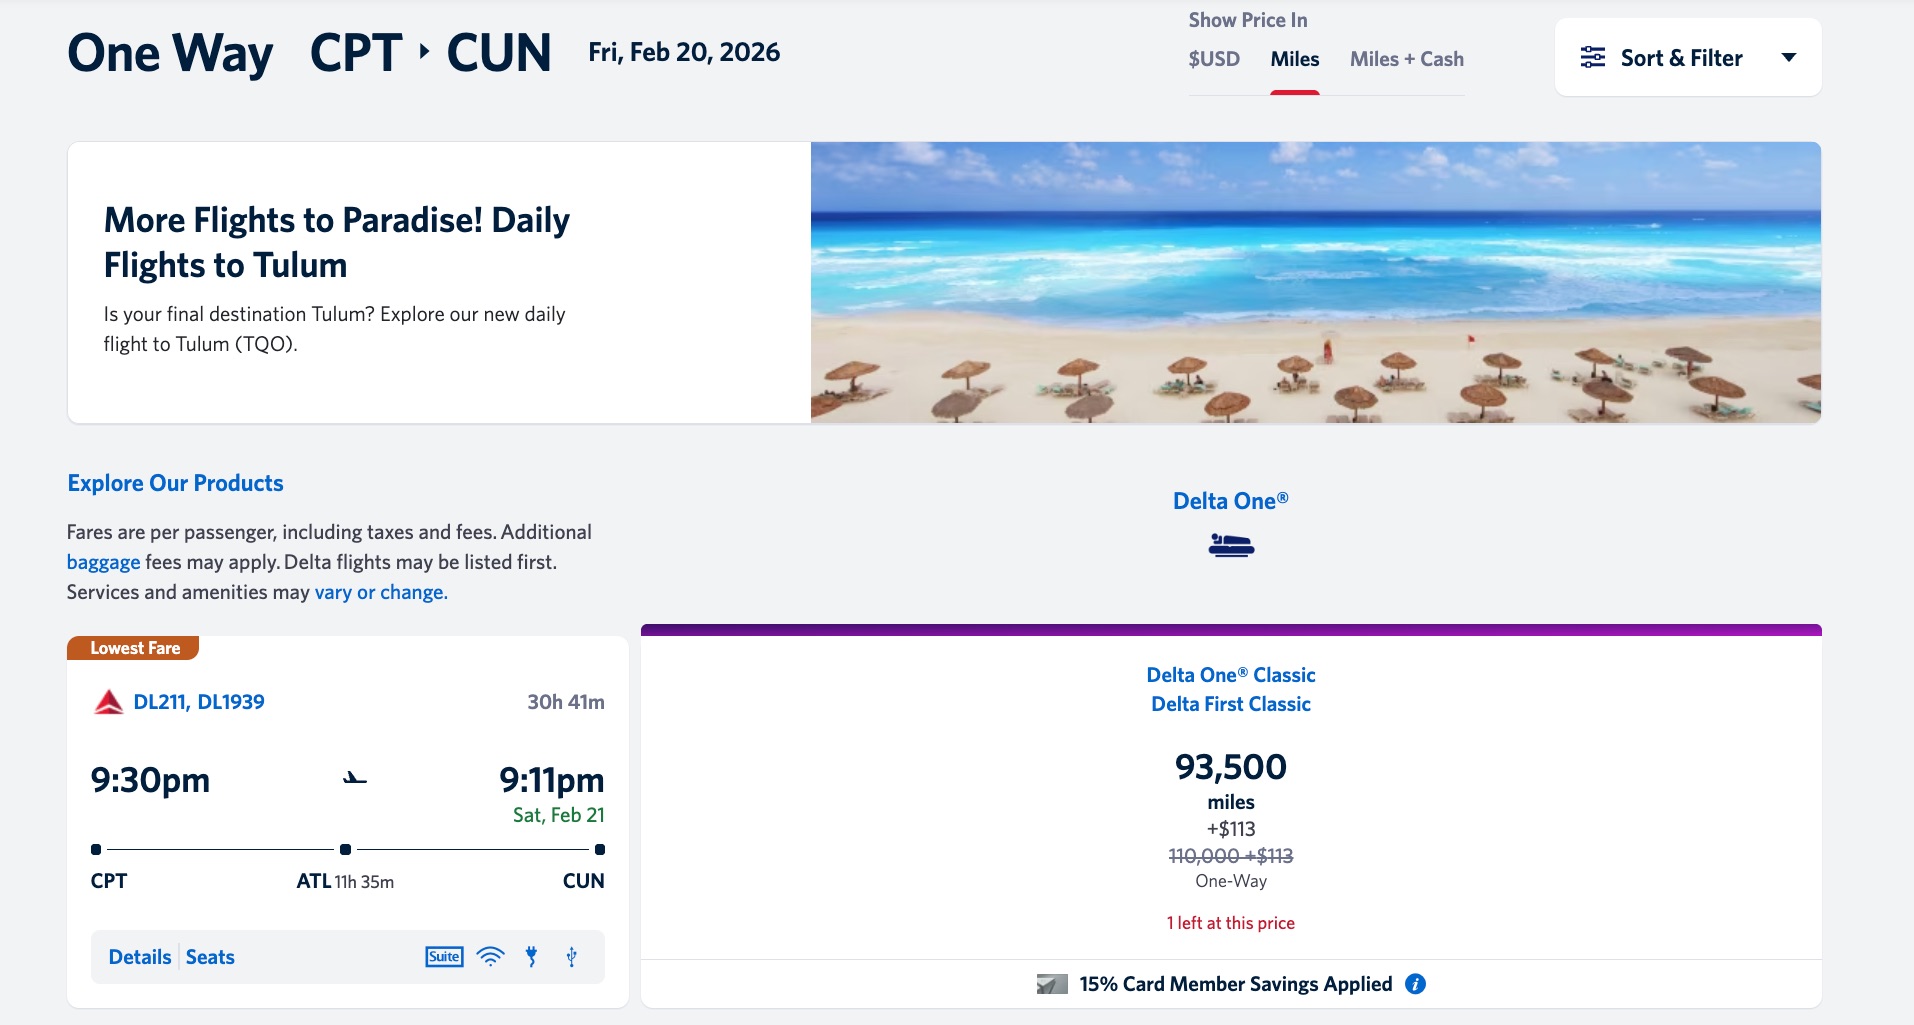Open the baggage fees link
This screenshot has width=1914, height=1025.
(103, 562)
